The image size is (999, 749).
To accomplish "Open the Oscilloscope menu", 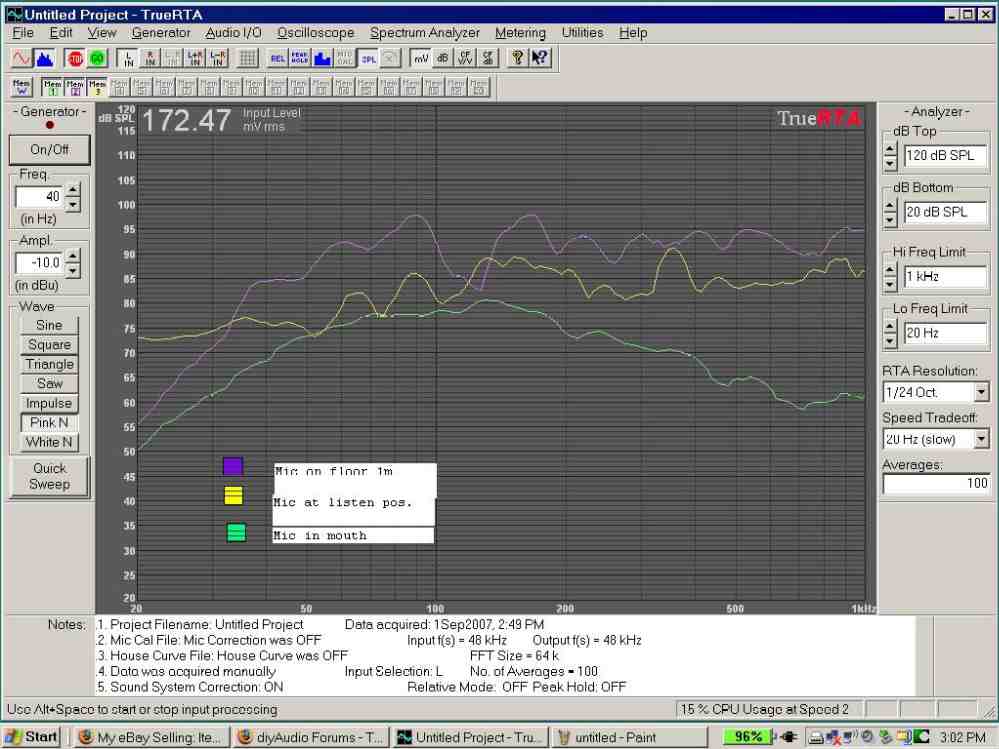I will (315, 32).
